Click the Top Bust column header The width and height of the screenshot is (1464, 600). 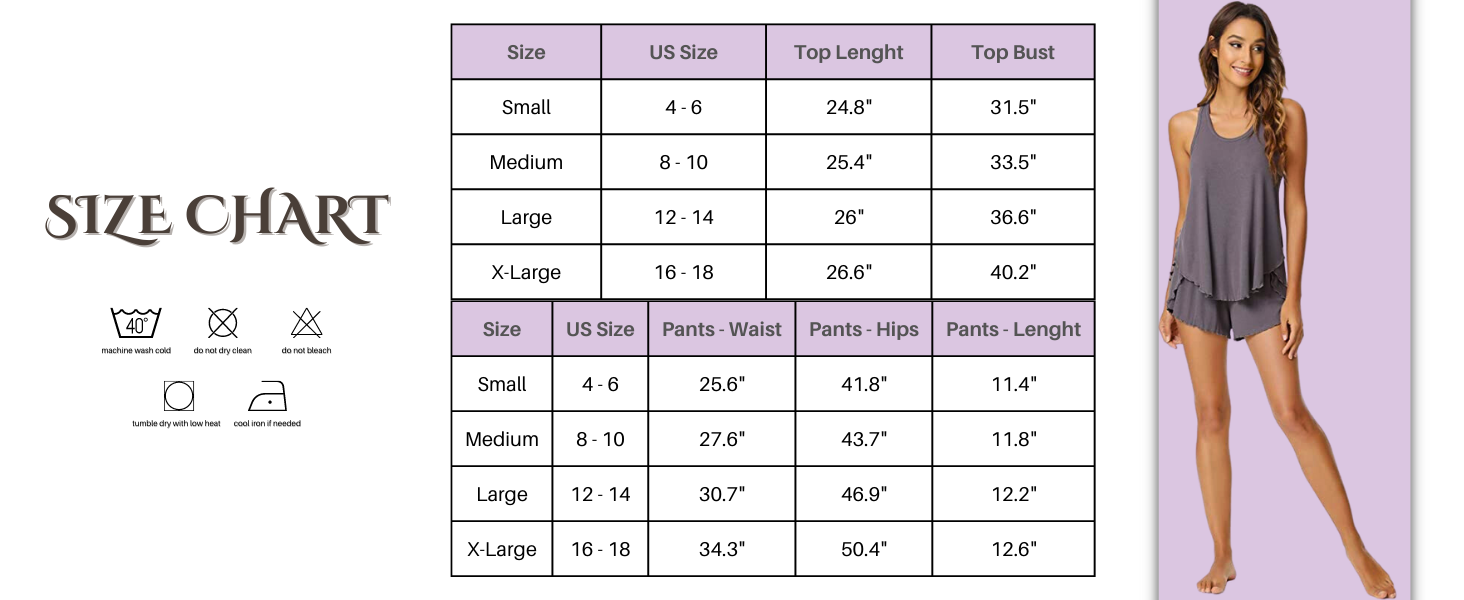coord(1012,53)
